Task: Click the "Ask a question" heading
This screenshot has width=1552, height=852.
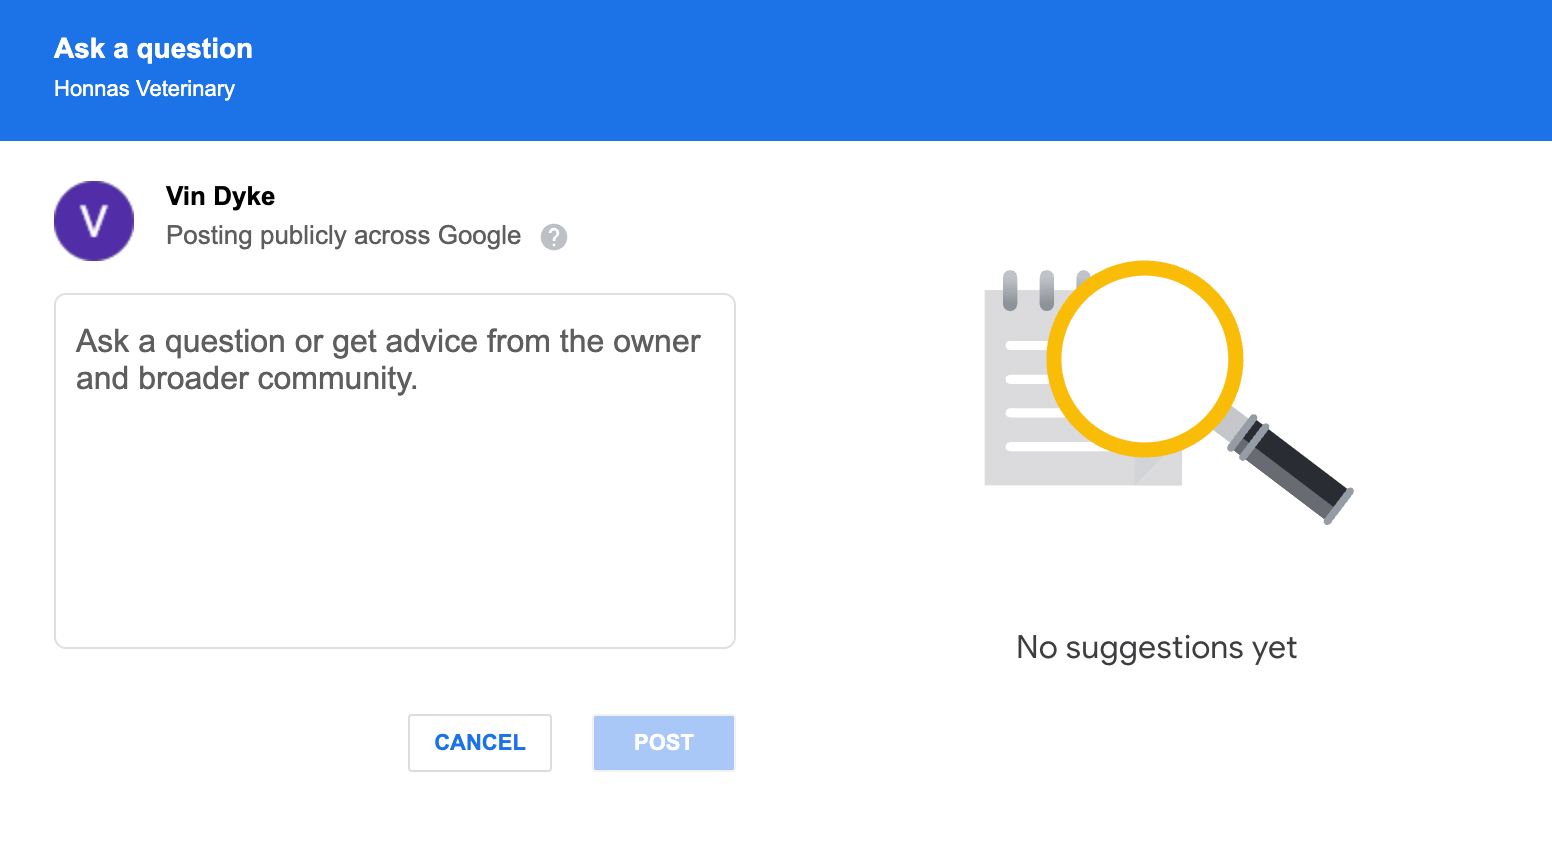Action: (153, 48)
